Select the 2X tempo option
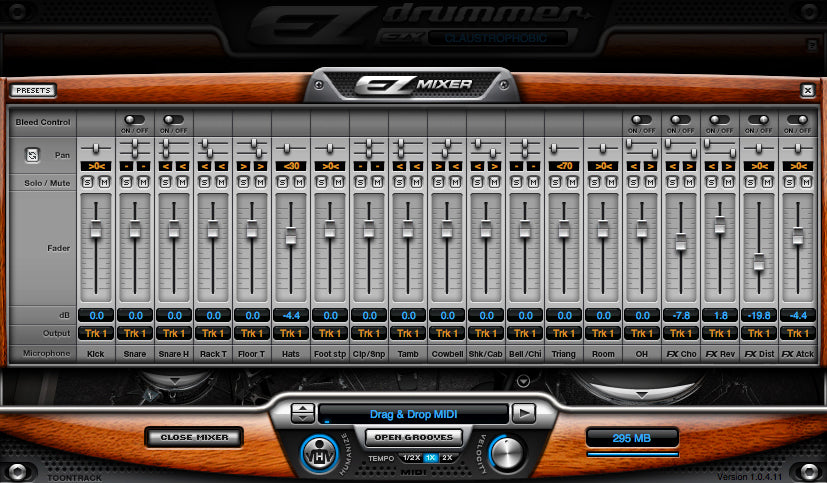This screenshot has height=483, width=827. tap(447, 457)
